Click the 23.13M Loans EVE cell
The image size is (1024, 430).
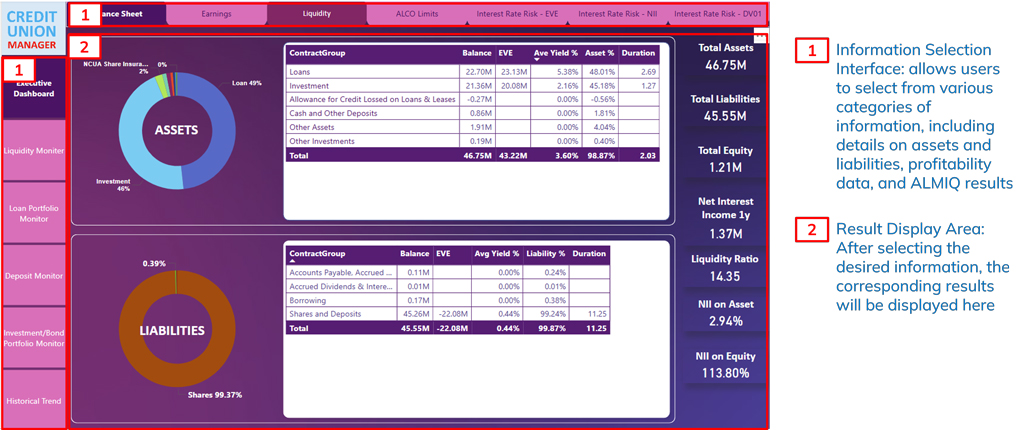513,72
